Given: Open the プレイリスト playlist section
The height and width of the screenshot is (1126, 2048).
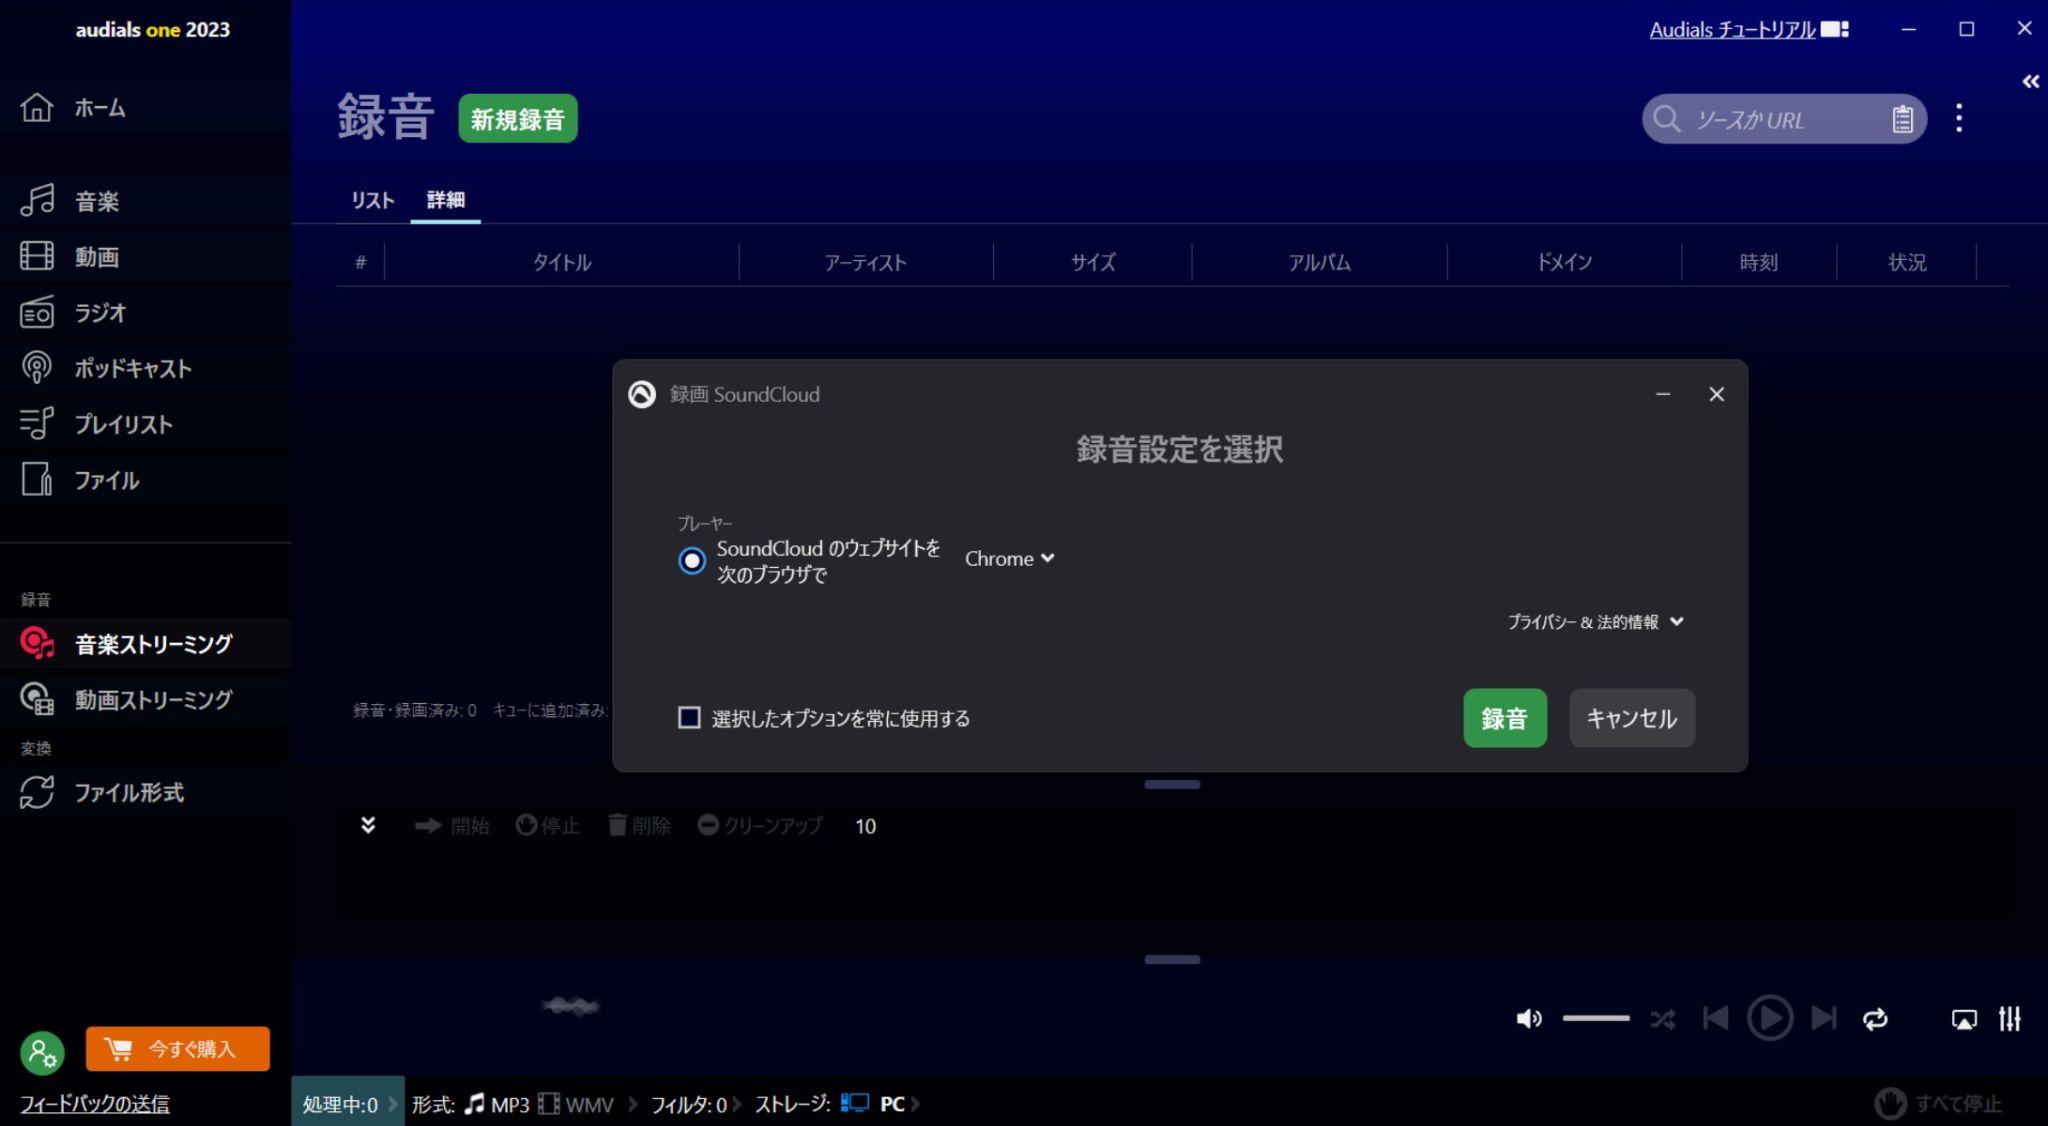Looking at the screenshot, I should (x=96, y=424).
